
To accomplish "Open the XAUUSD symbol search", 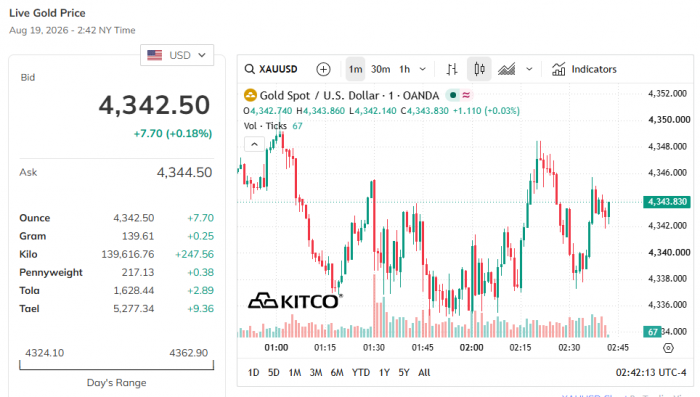I will [x=271, y=69].
